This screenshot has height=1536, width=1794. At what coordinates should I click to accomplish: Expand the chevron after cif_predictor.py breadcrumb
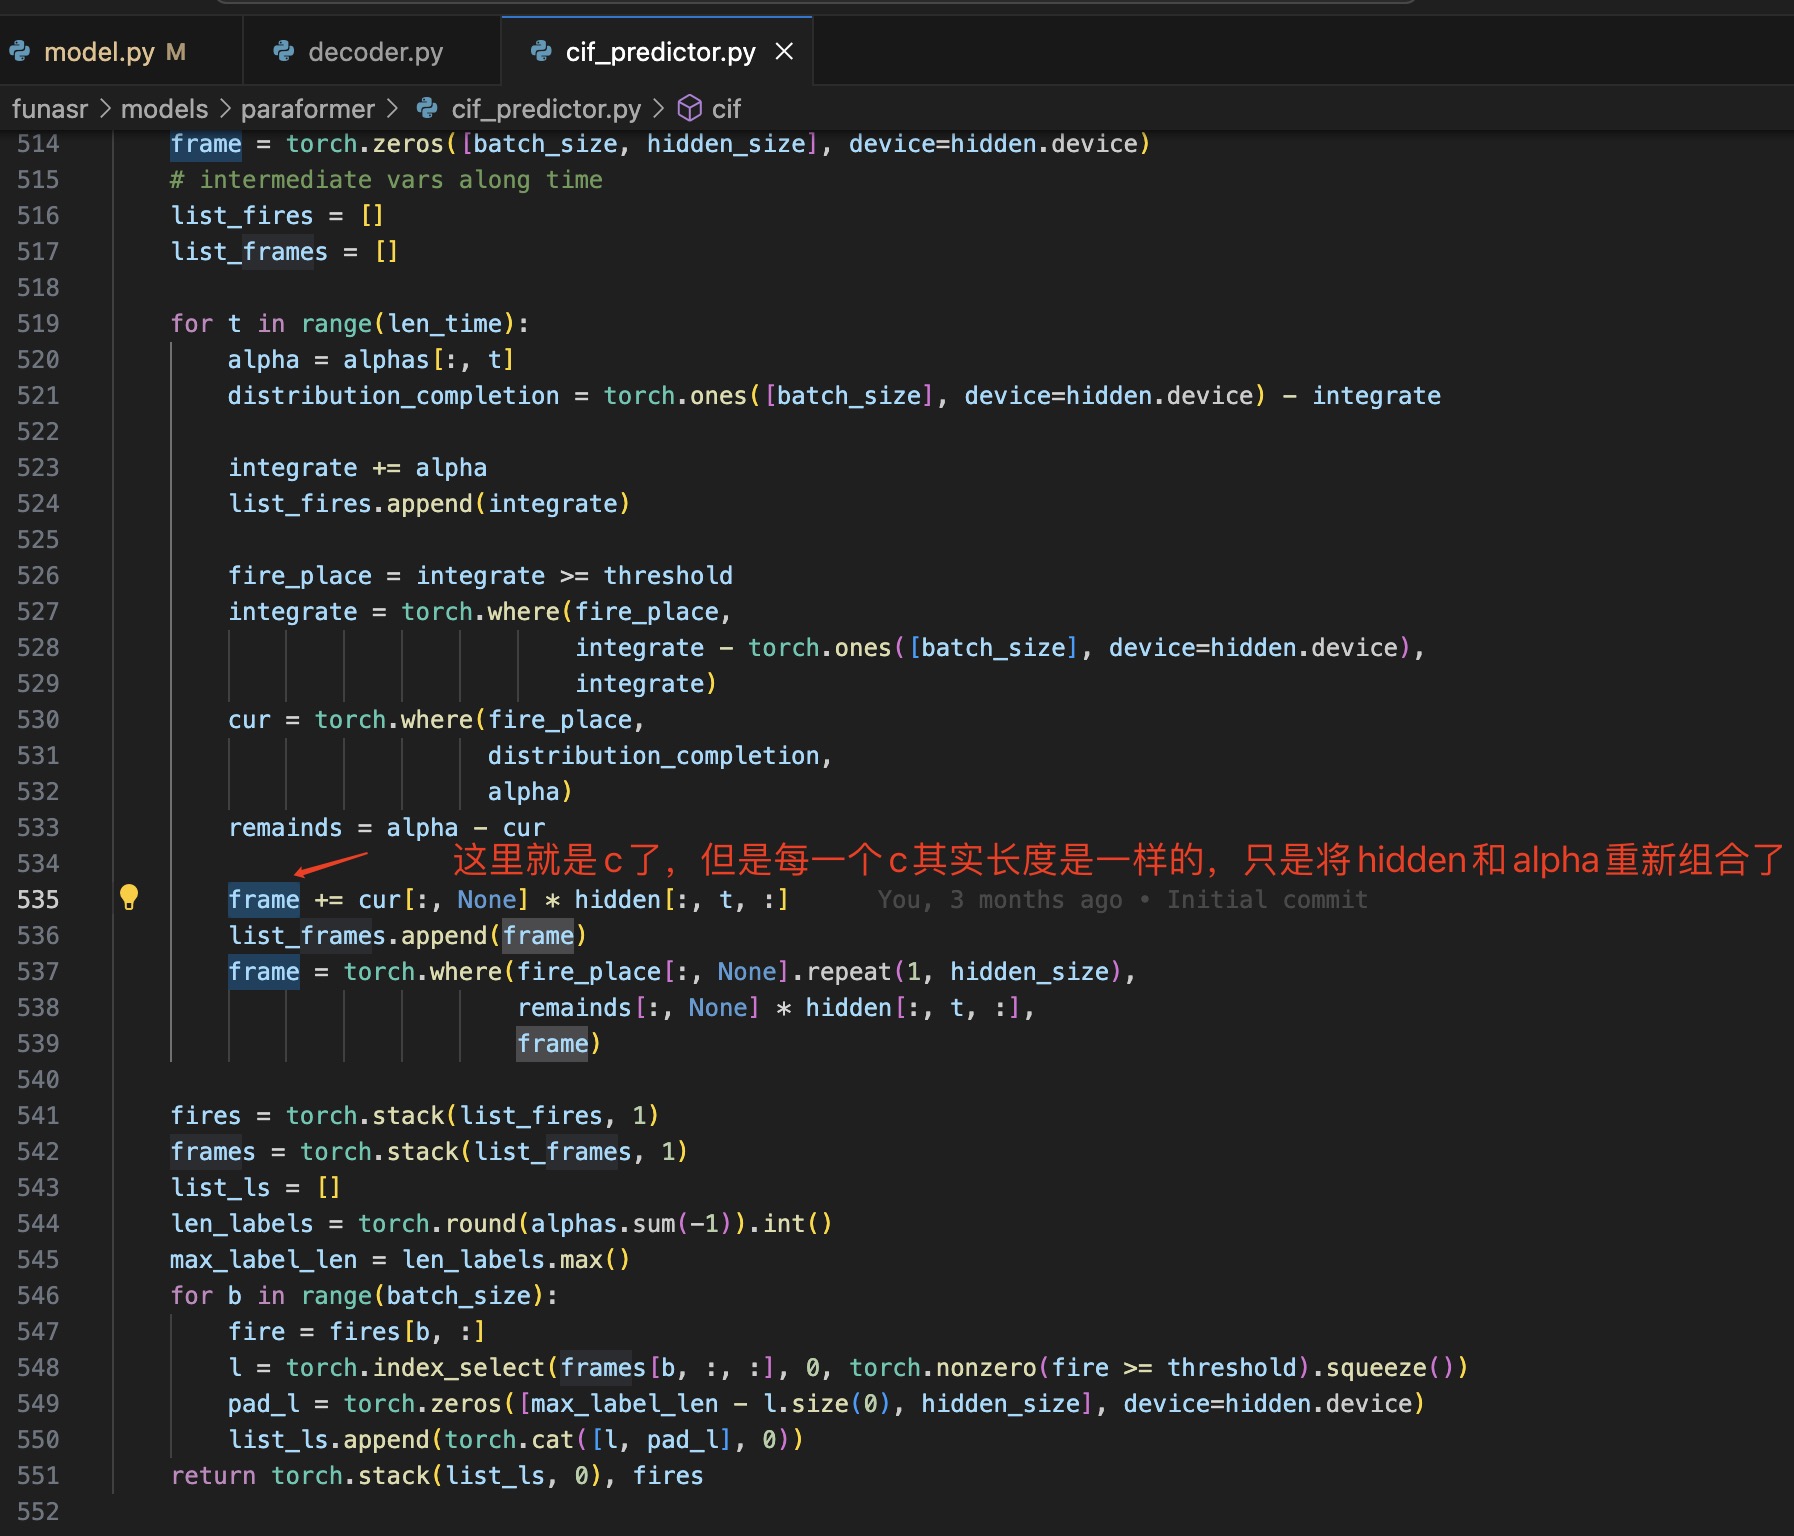pos(658,108)
